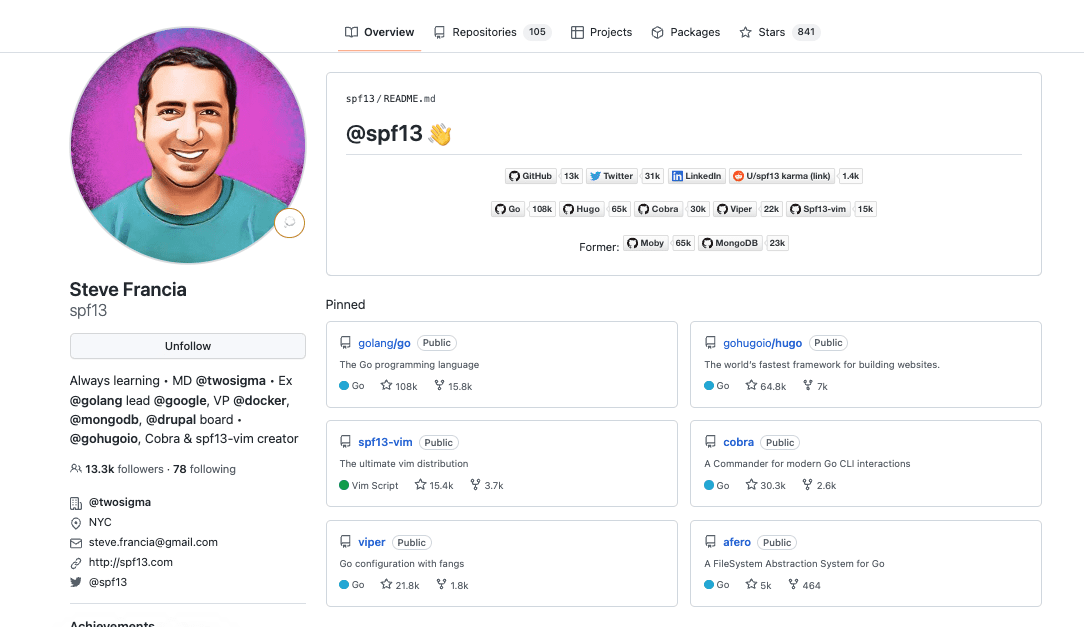Click the spf13-vim star count 15.4k
Image resolution: width=1084 pixels, height=627 pixels.
[433, 485]
